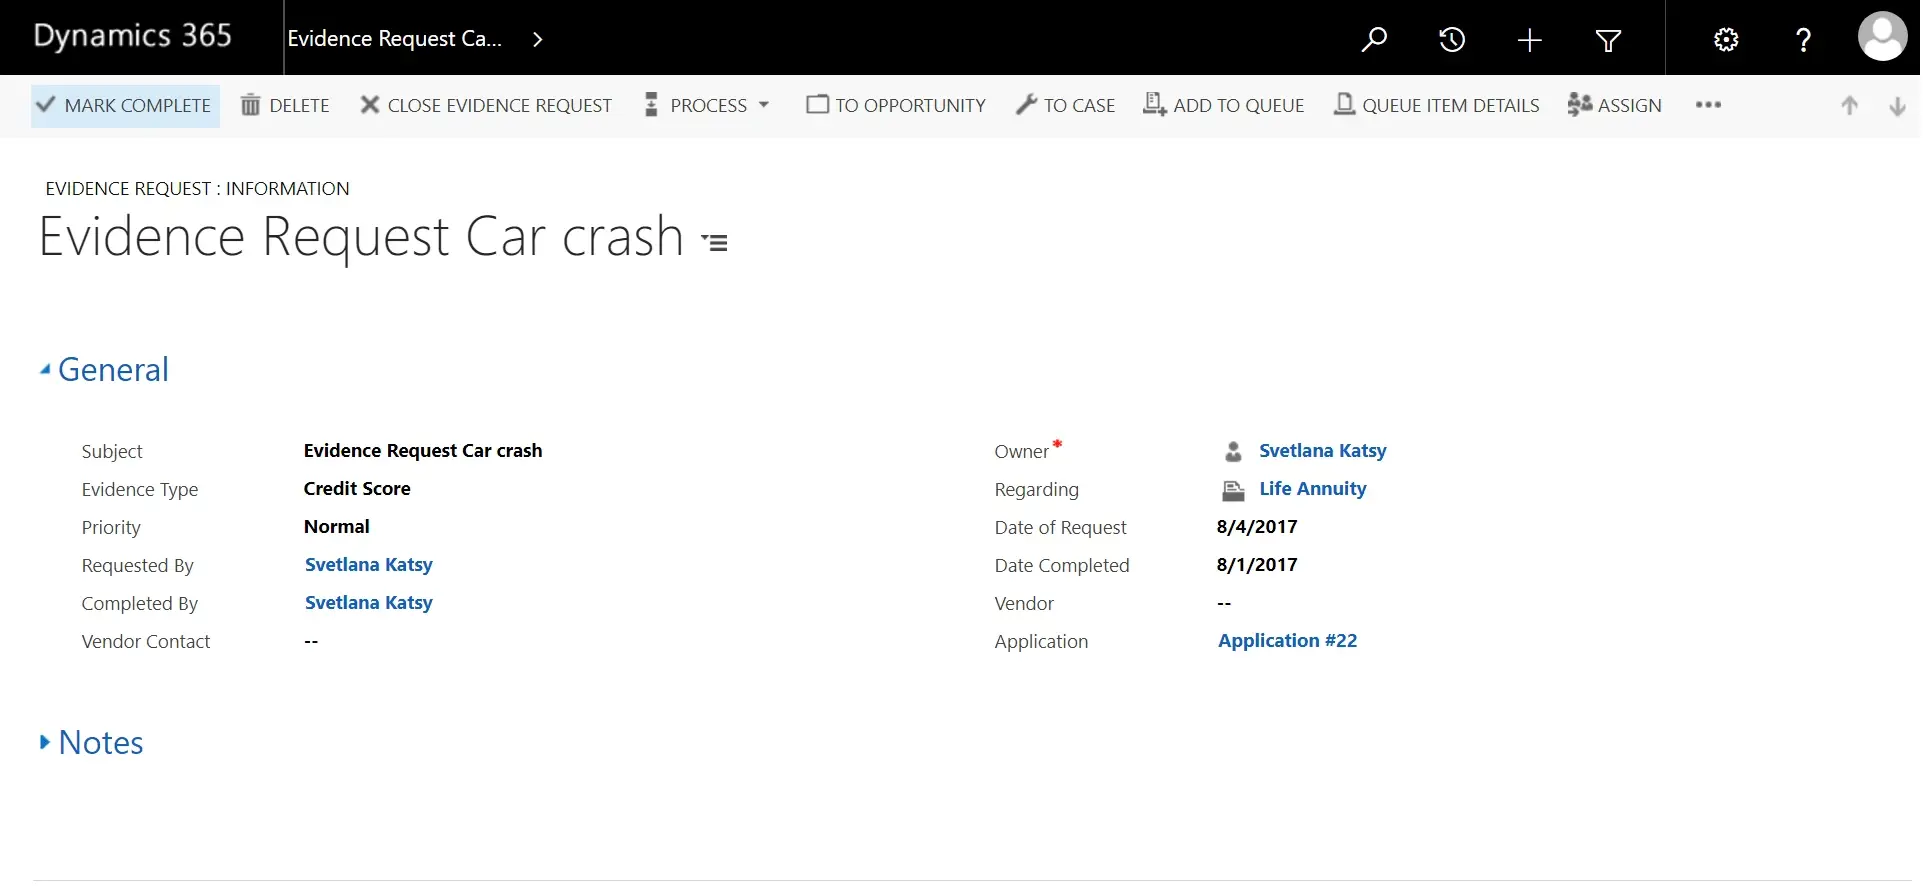The width and height of the screenshot is (1926, 886).
Task: Open the Life Annuity regarding link
Action: [1312, 489]
